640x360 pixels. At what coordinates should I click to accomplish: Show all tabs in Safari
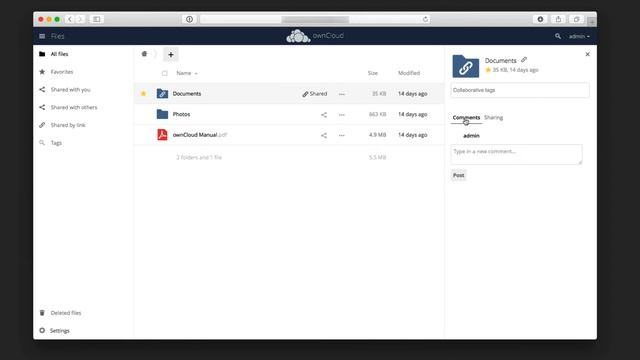coord(576,19)
